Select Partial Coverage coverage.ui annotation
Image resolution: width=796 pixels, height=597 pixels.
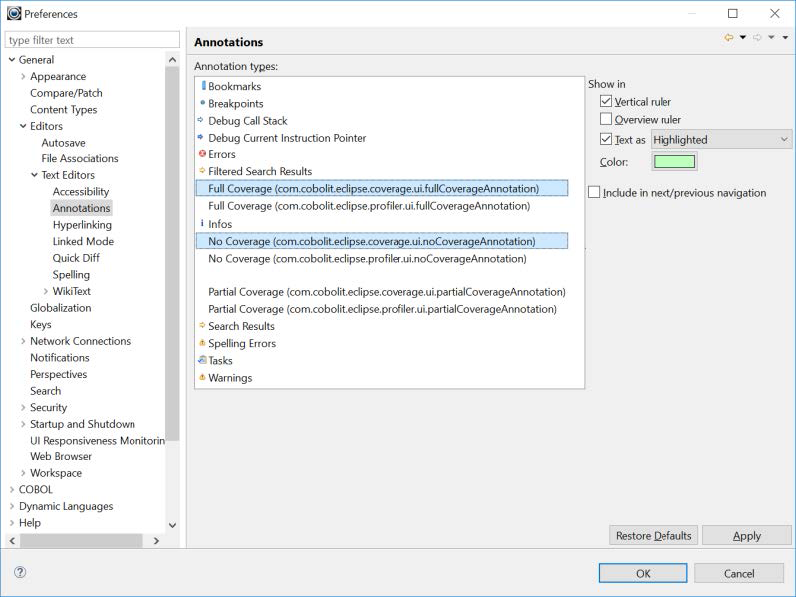[387, 292]
